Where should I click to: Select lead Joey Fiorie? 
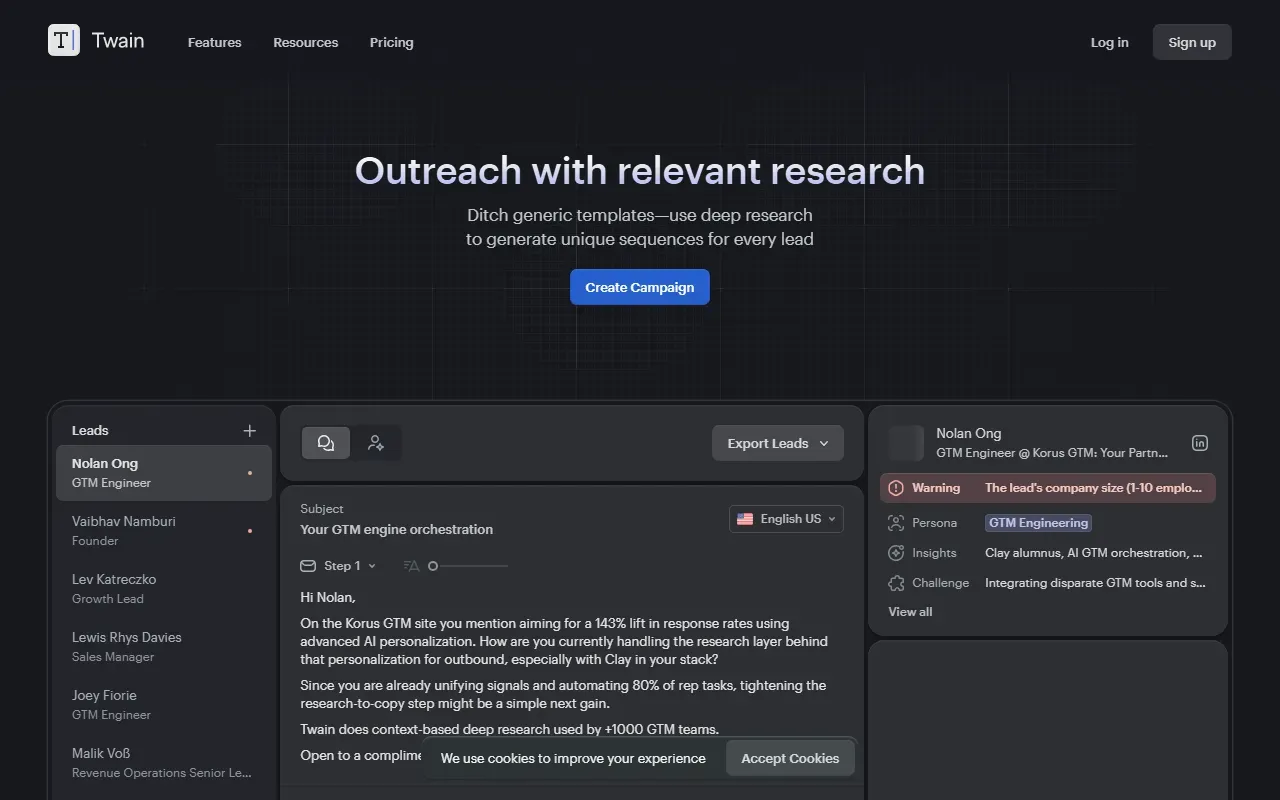(164, 705)
